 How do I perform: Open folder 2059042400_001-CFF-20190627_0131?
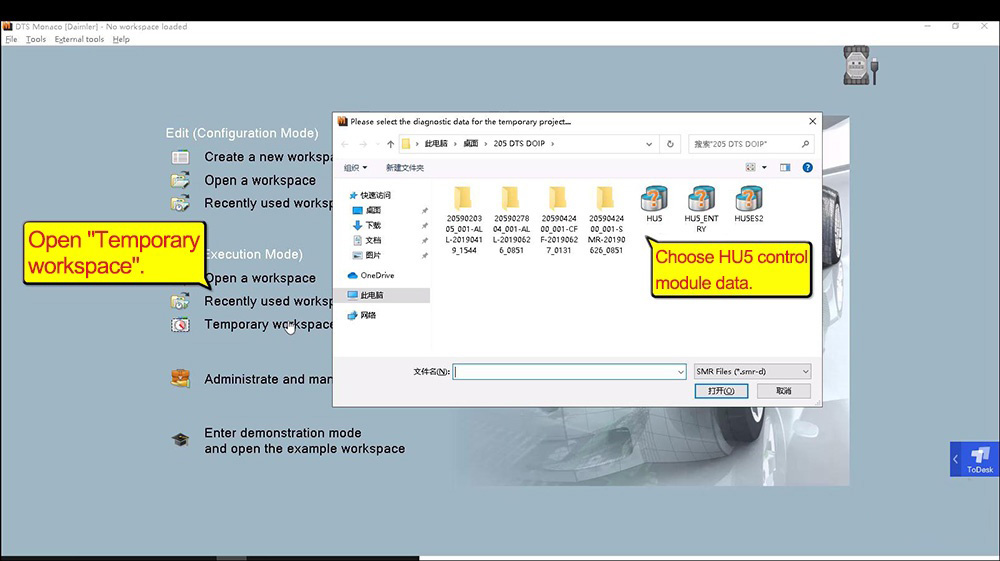(559, 221)
